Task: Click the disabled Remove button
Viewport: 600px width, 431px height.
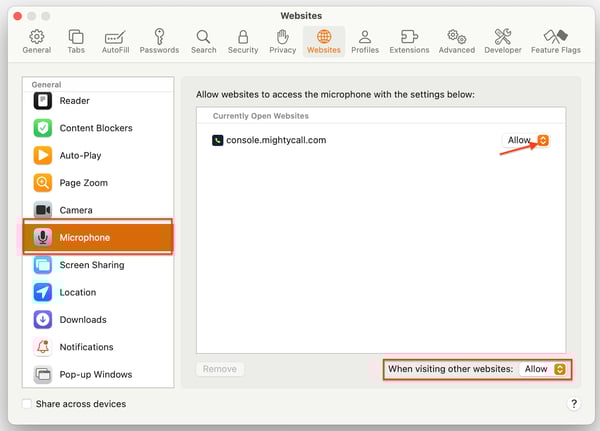Action: (220, 369)
